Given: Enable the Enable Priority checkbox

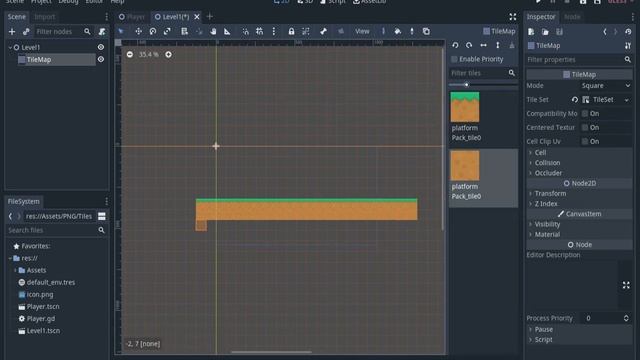Looking at the screenshot, I should pyautogui.click(x=454, y=59).
